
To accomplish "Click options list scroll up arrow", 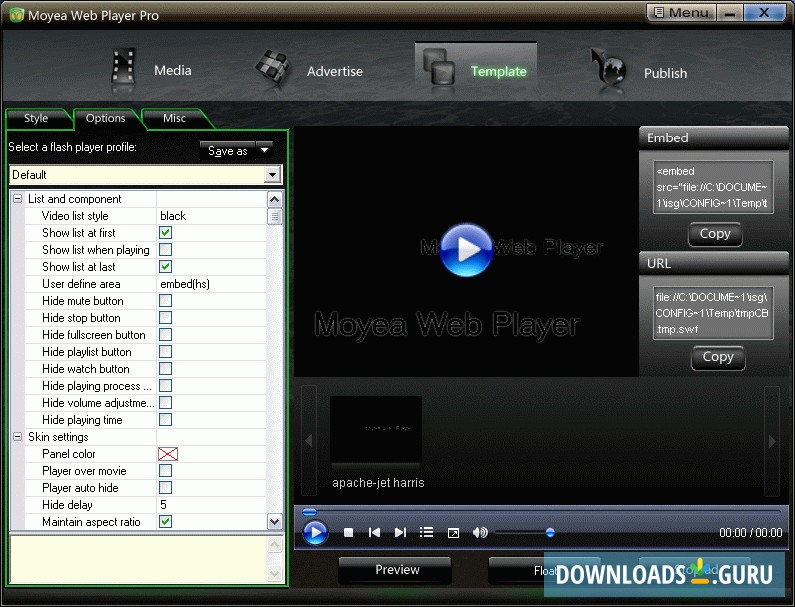I will coord(274,199).
